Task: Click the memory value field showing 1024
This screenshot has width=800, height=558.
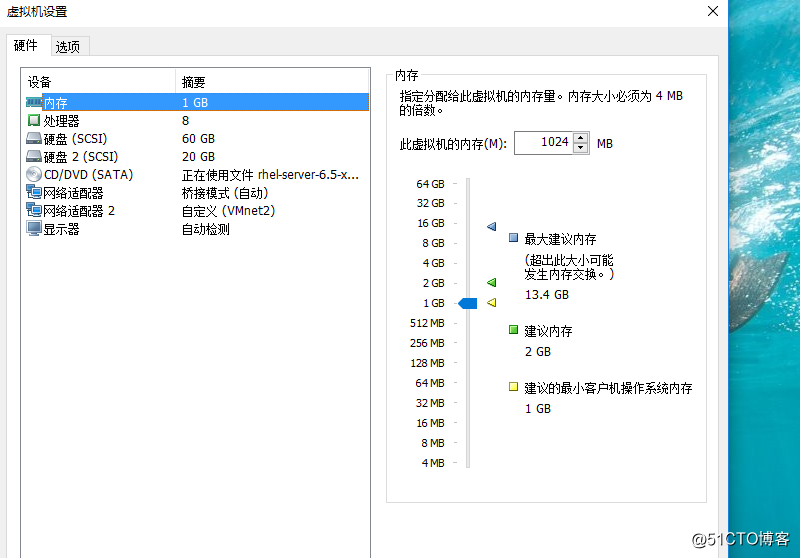Action: point(544,143)
